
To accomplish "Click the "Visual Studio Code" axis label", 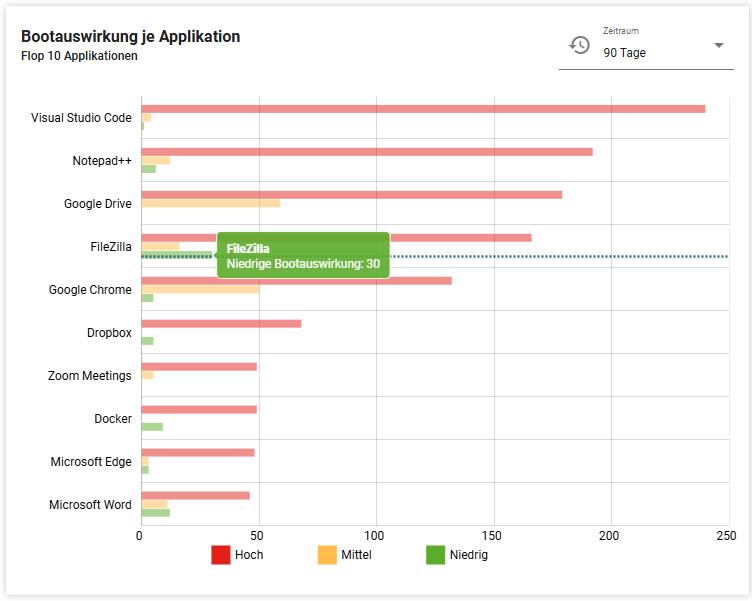I will tap(81, 118).
